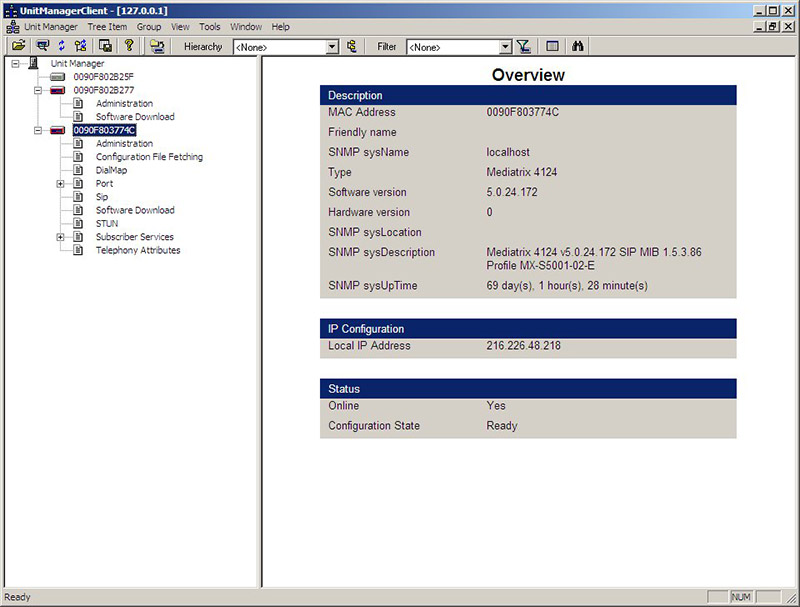Open Configuration File Fetching item
This screenshot has height=607, width=800.
(x=149, y=157)
